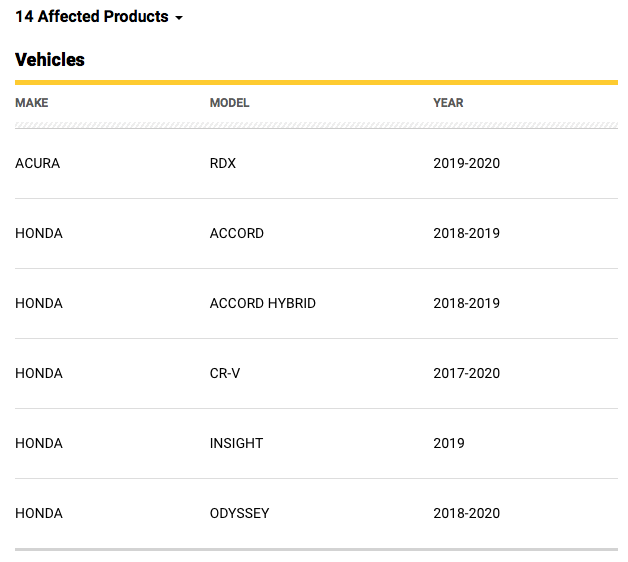Screen dimensions: 628x562
Task: Select the ODYSSEY model cell
Action: (x=240, y=513)
